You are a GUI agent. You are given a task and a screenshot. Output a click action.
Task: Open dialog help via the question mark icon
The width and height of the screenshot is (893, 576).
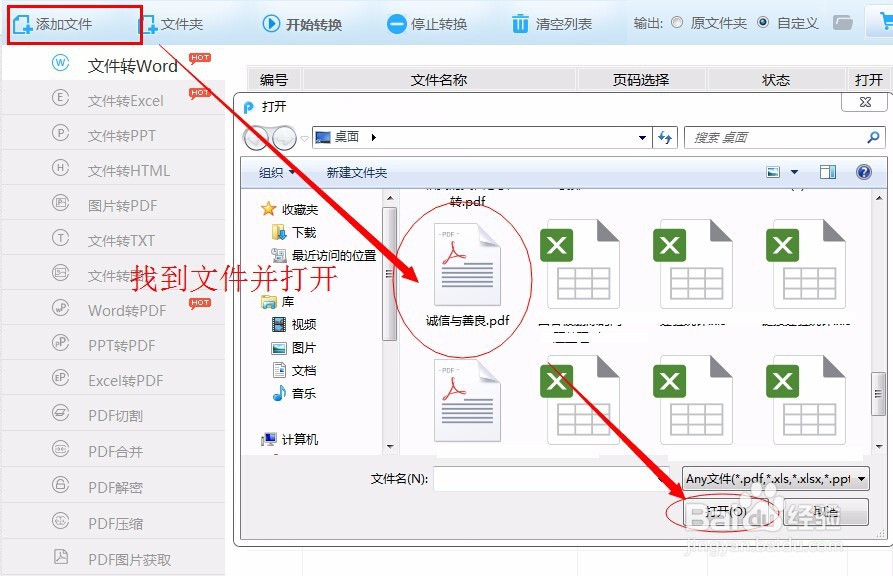click(862, 170)
